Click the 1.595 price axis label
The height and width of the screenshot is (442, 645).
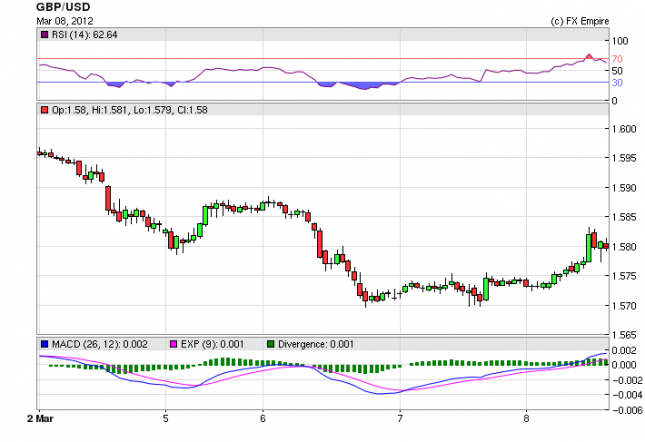tap(624, 158)
